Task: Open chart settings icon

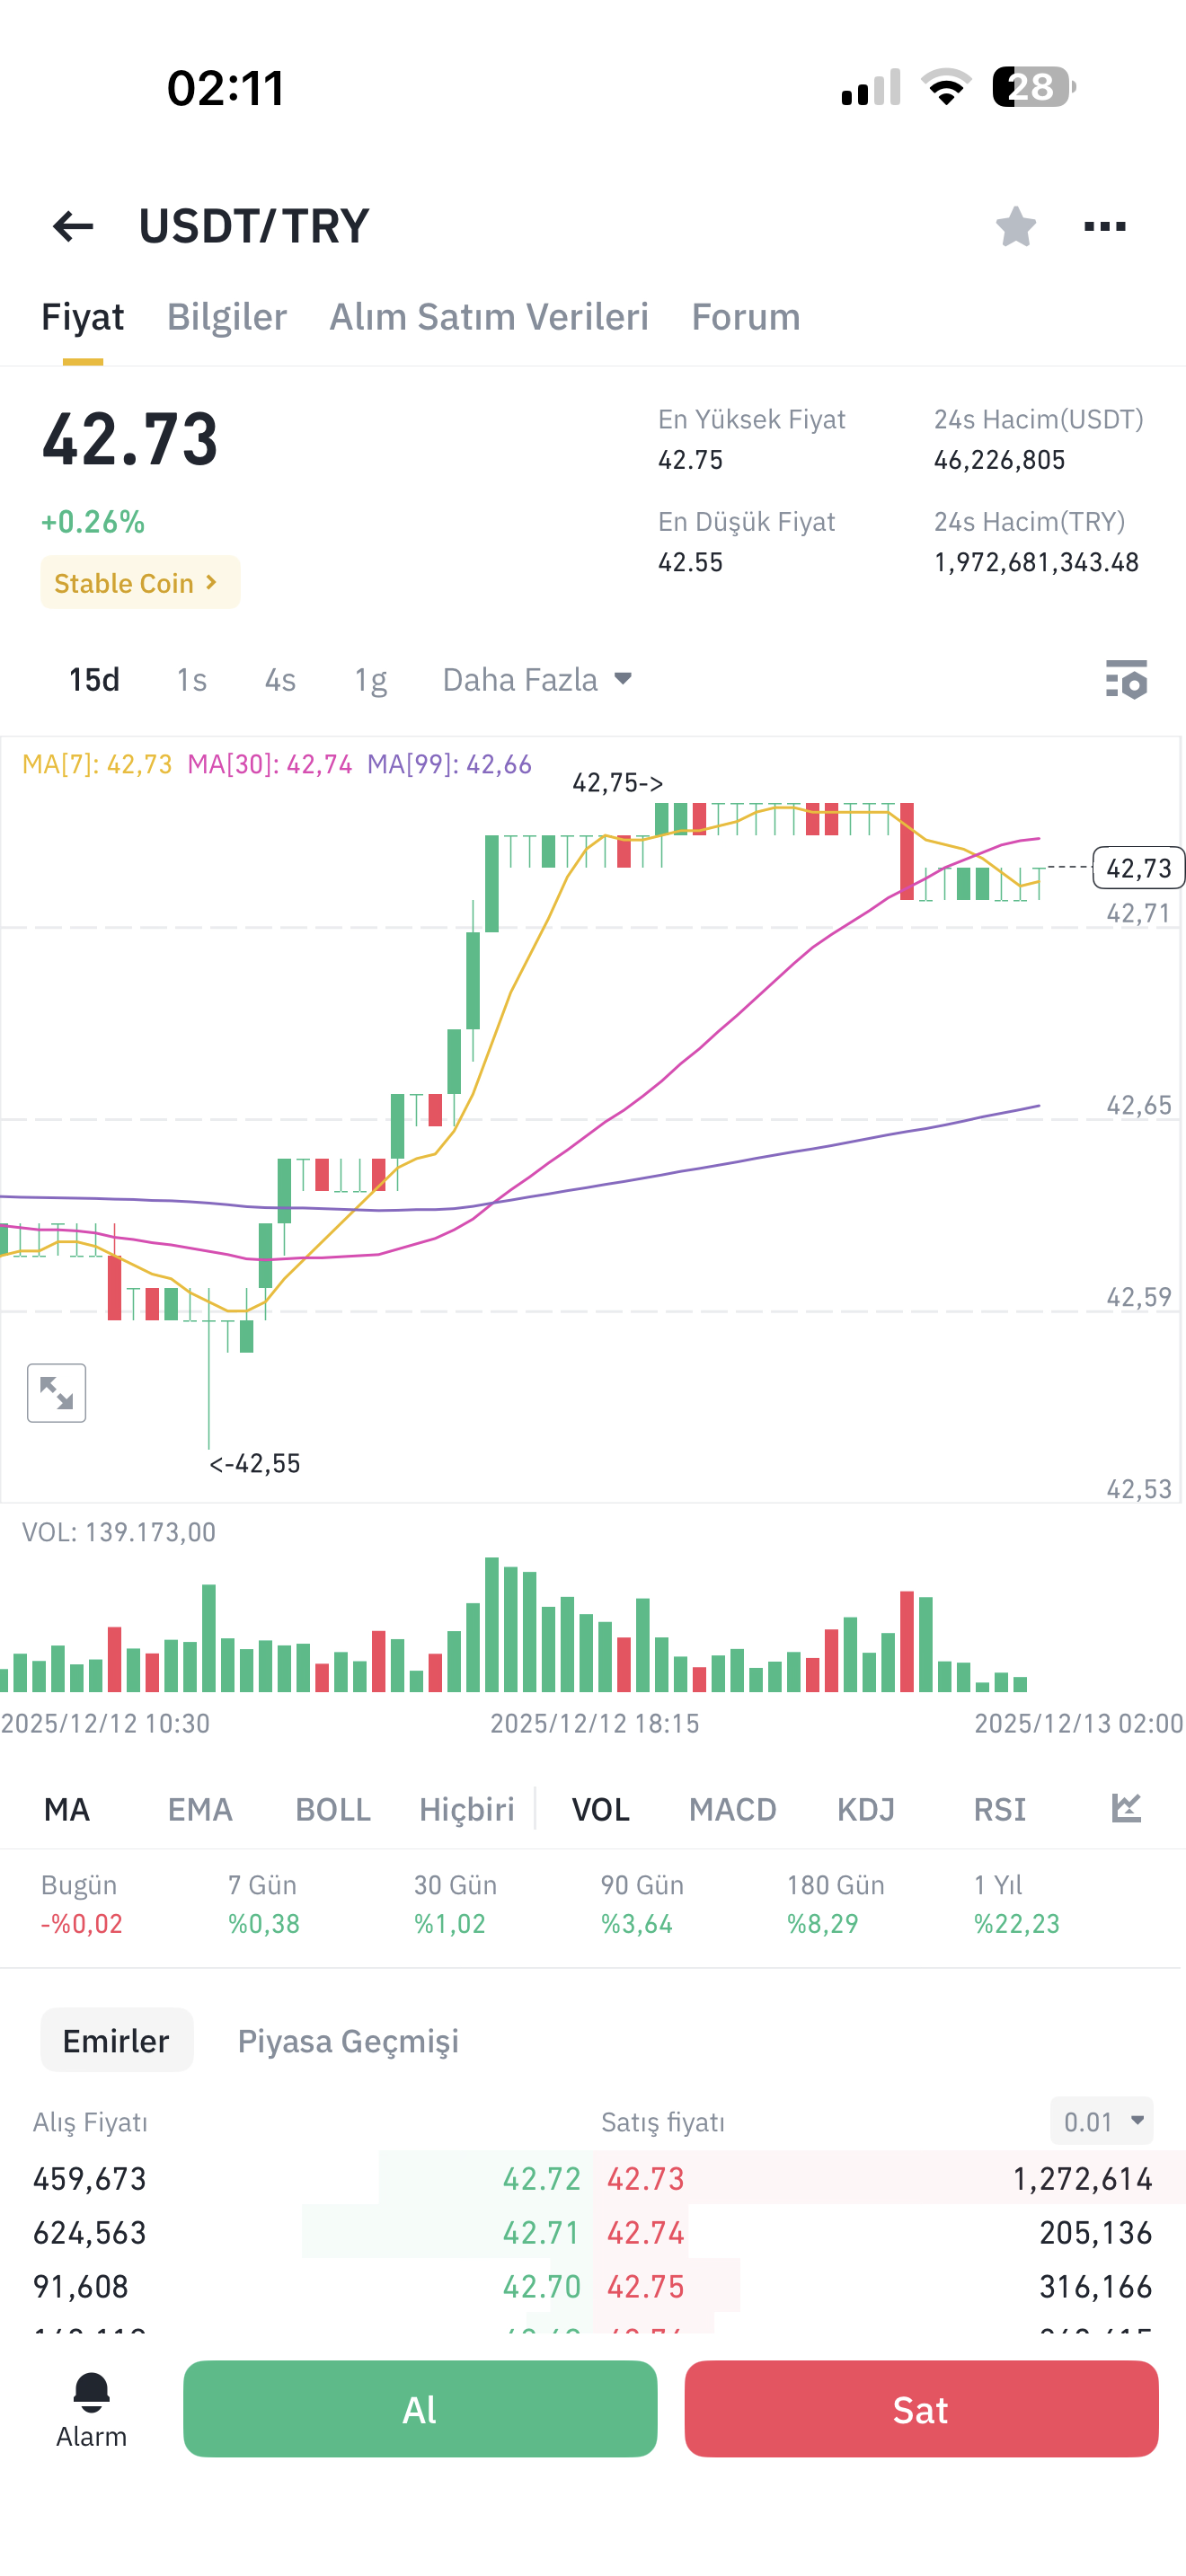Action: pyautogui.click(x=1126, y=680)
